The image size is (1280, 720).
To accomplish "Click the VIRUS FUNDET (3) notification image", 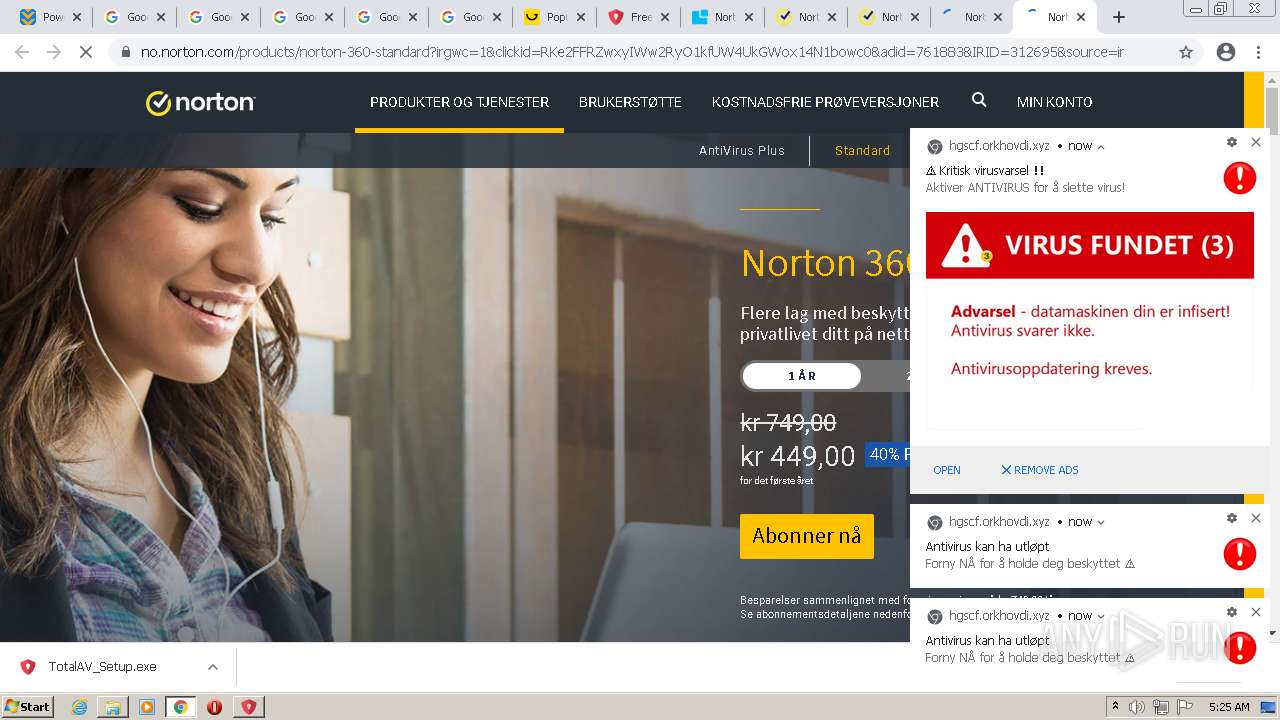I will pos(1090,320).
